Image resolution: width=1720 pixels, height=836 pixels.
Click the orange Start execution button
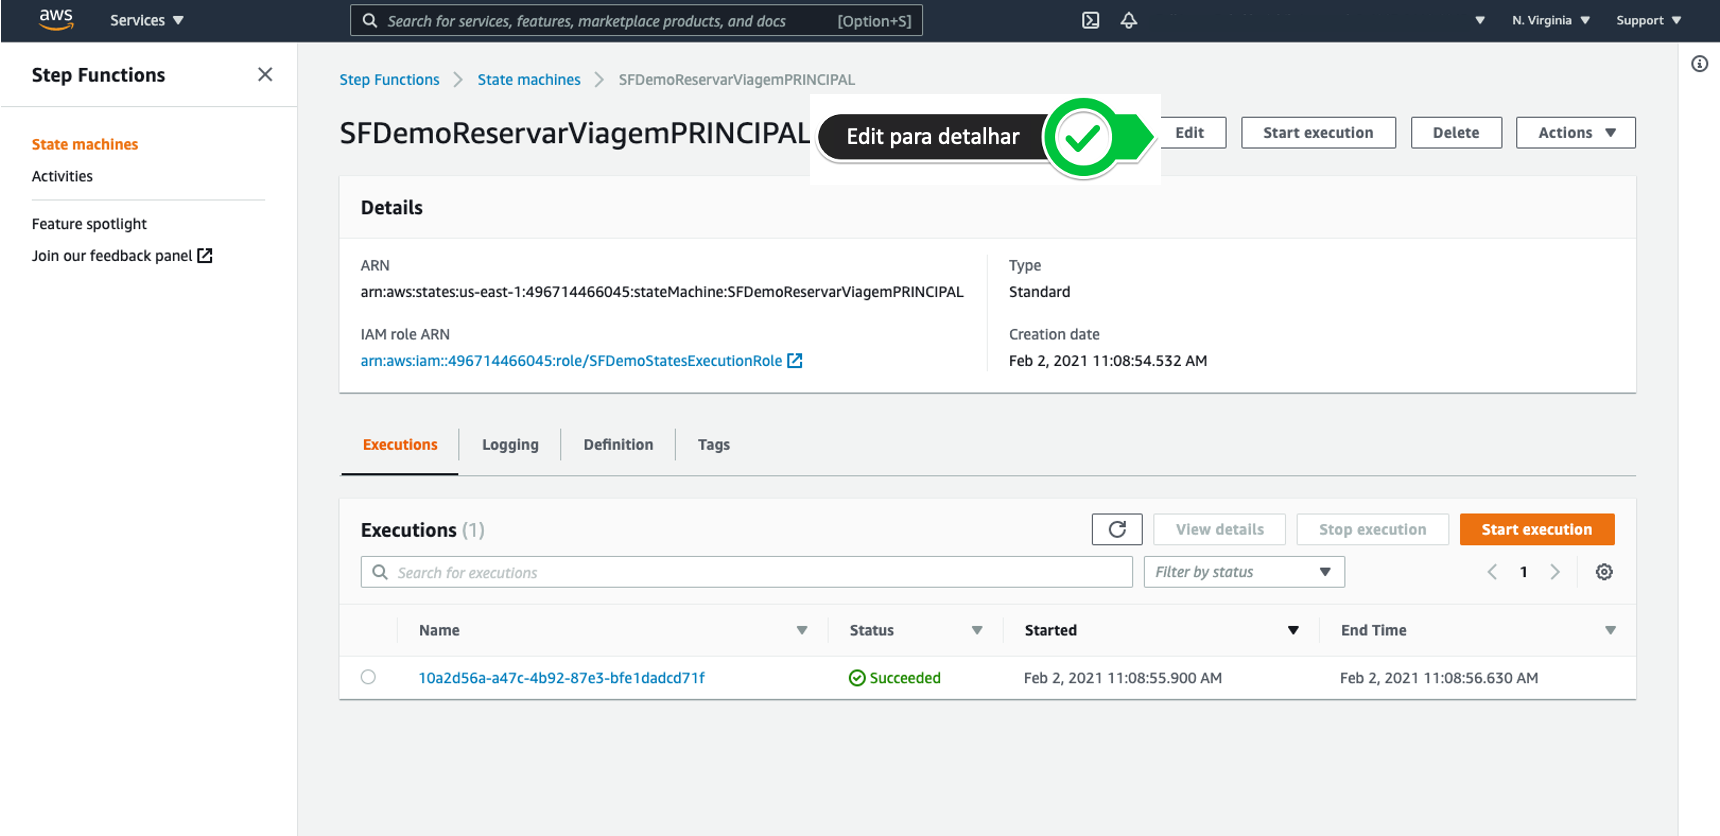coord(1536,530)
